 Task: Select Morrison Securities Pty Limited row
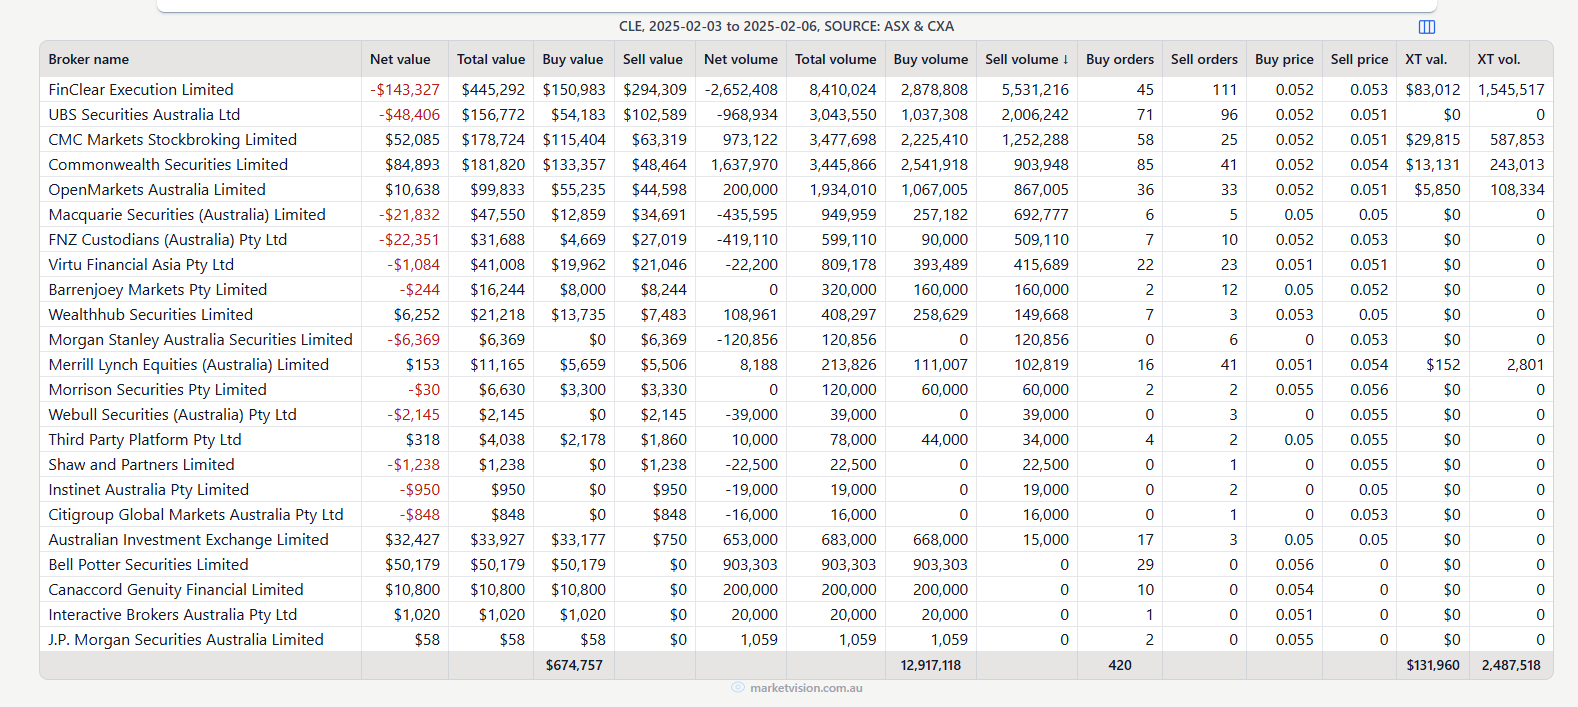click(x=796, y=389)
